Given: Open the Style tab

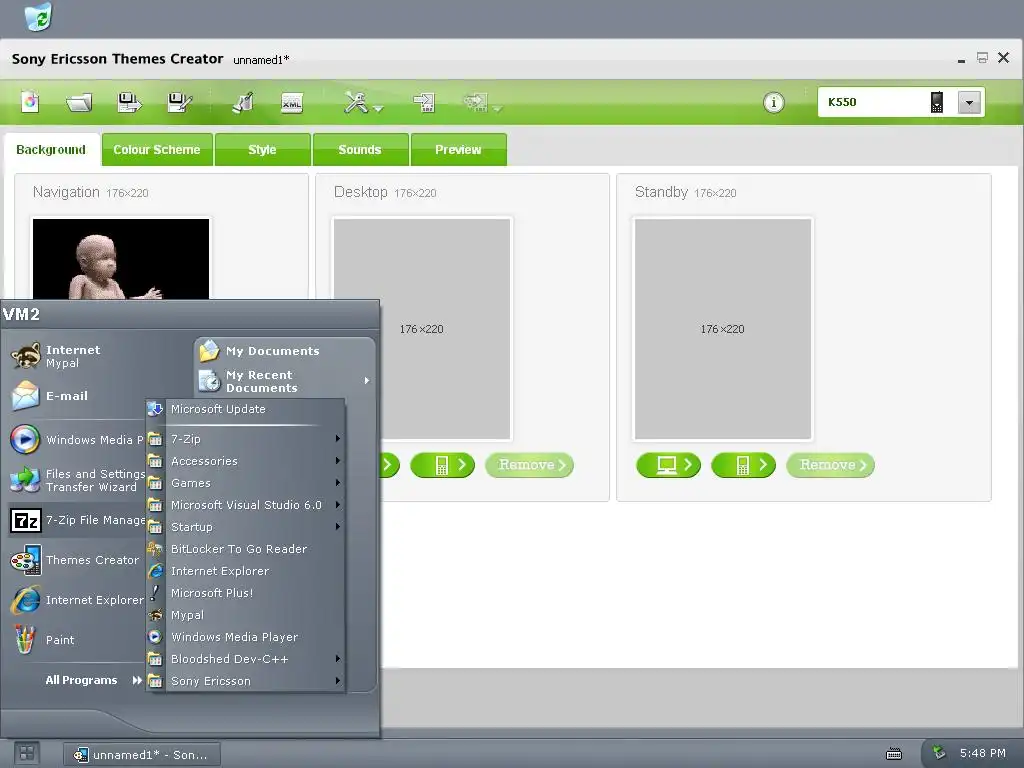Looking at the screenshot, I should coord(262,150).
